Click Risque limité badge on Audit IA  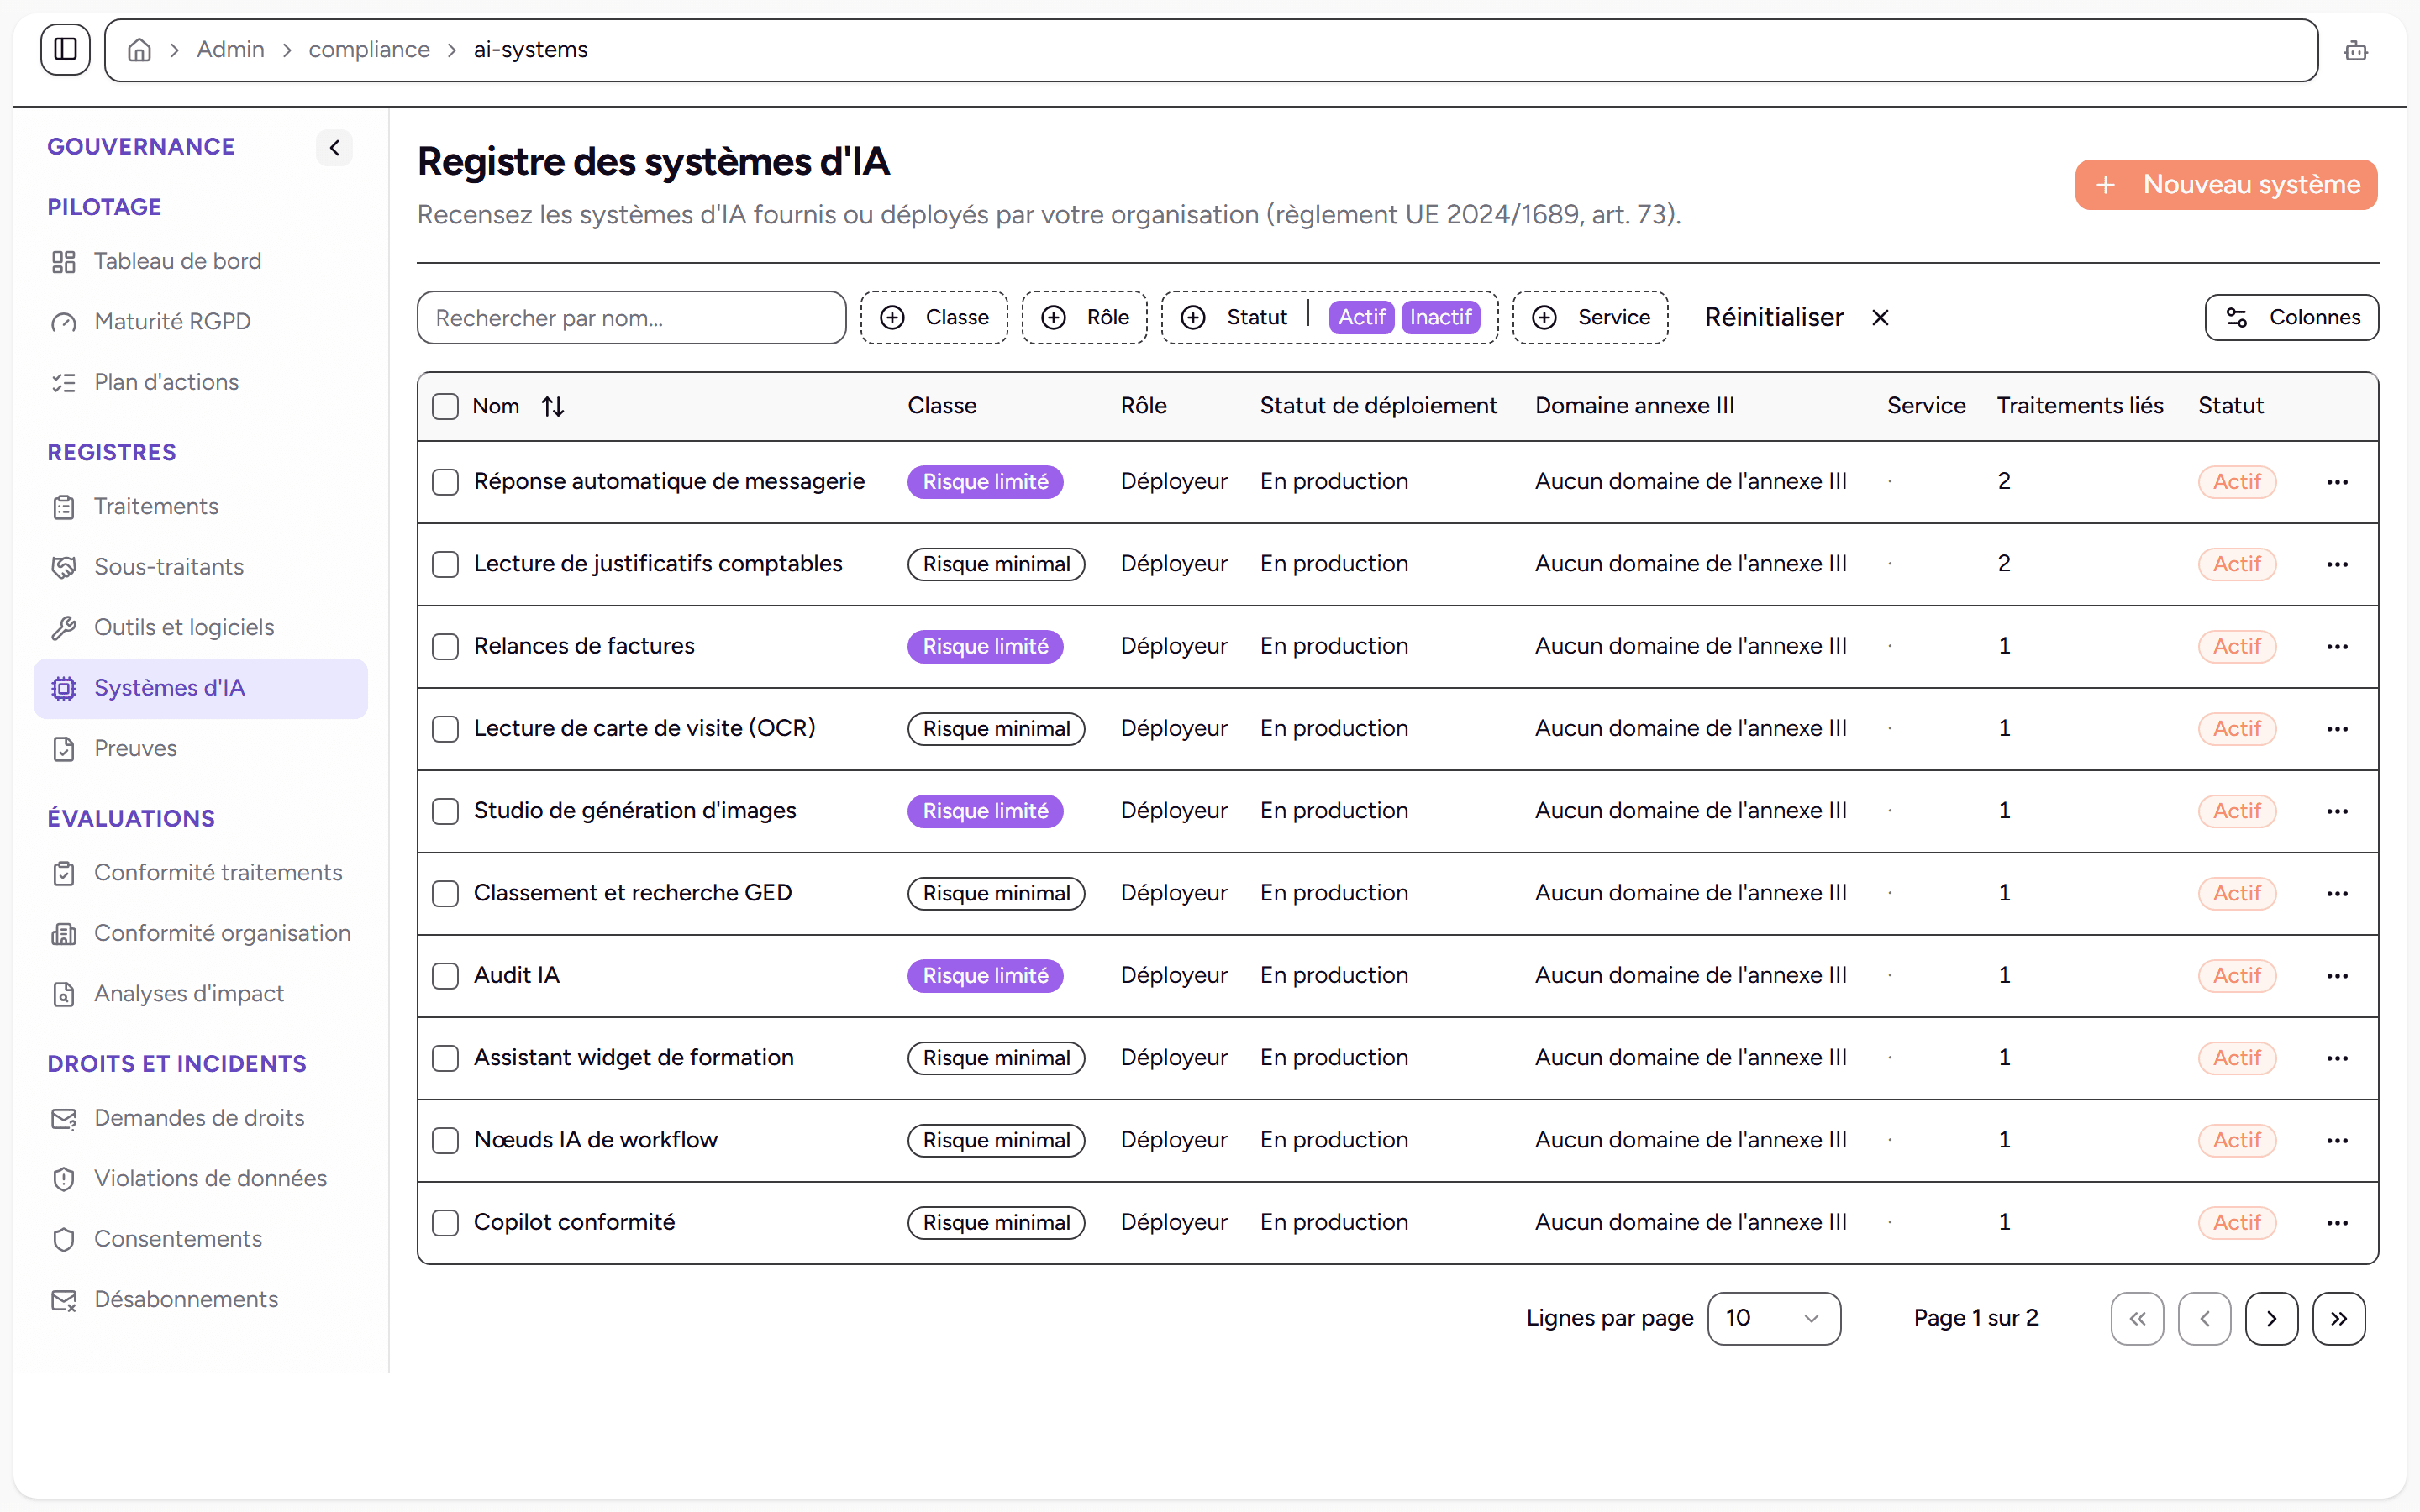pyautogui.click(x=985, y=976)
